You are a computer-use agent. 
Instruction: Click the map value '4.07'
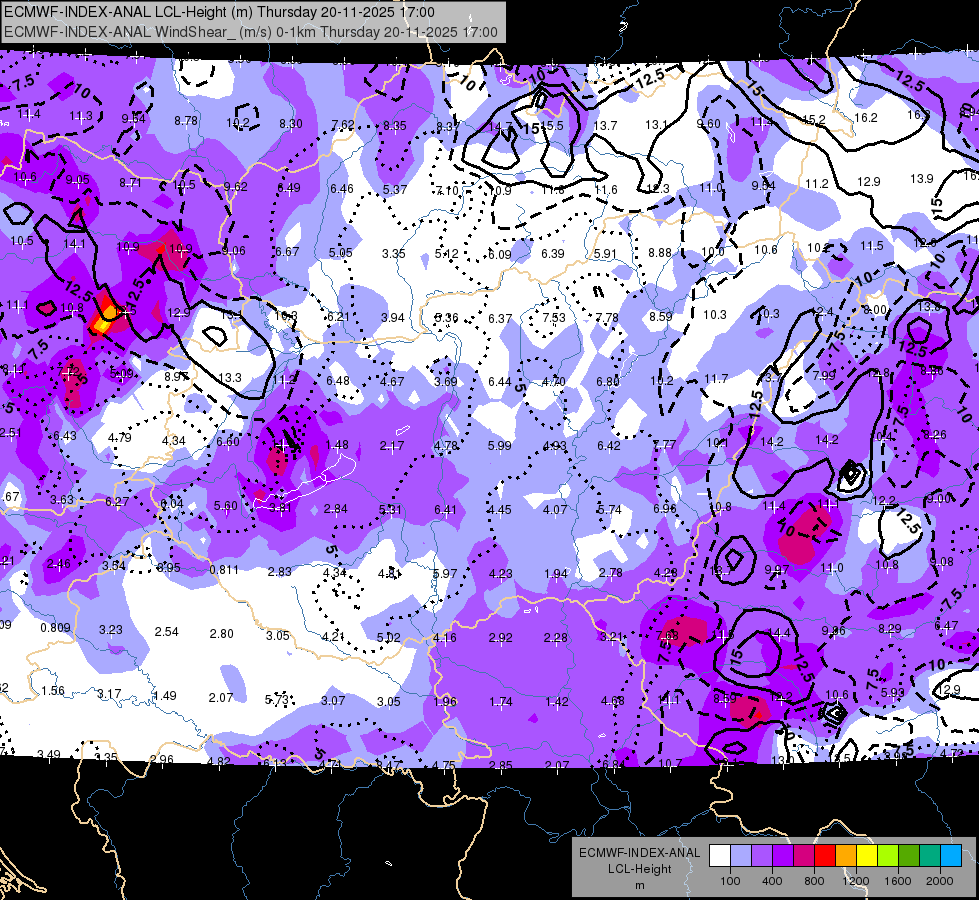(x=555, y=510)
